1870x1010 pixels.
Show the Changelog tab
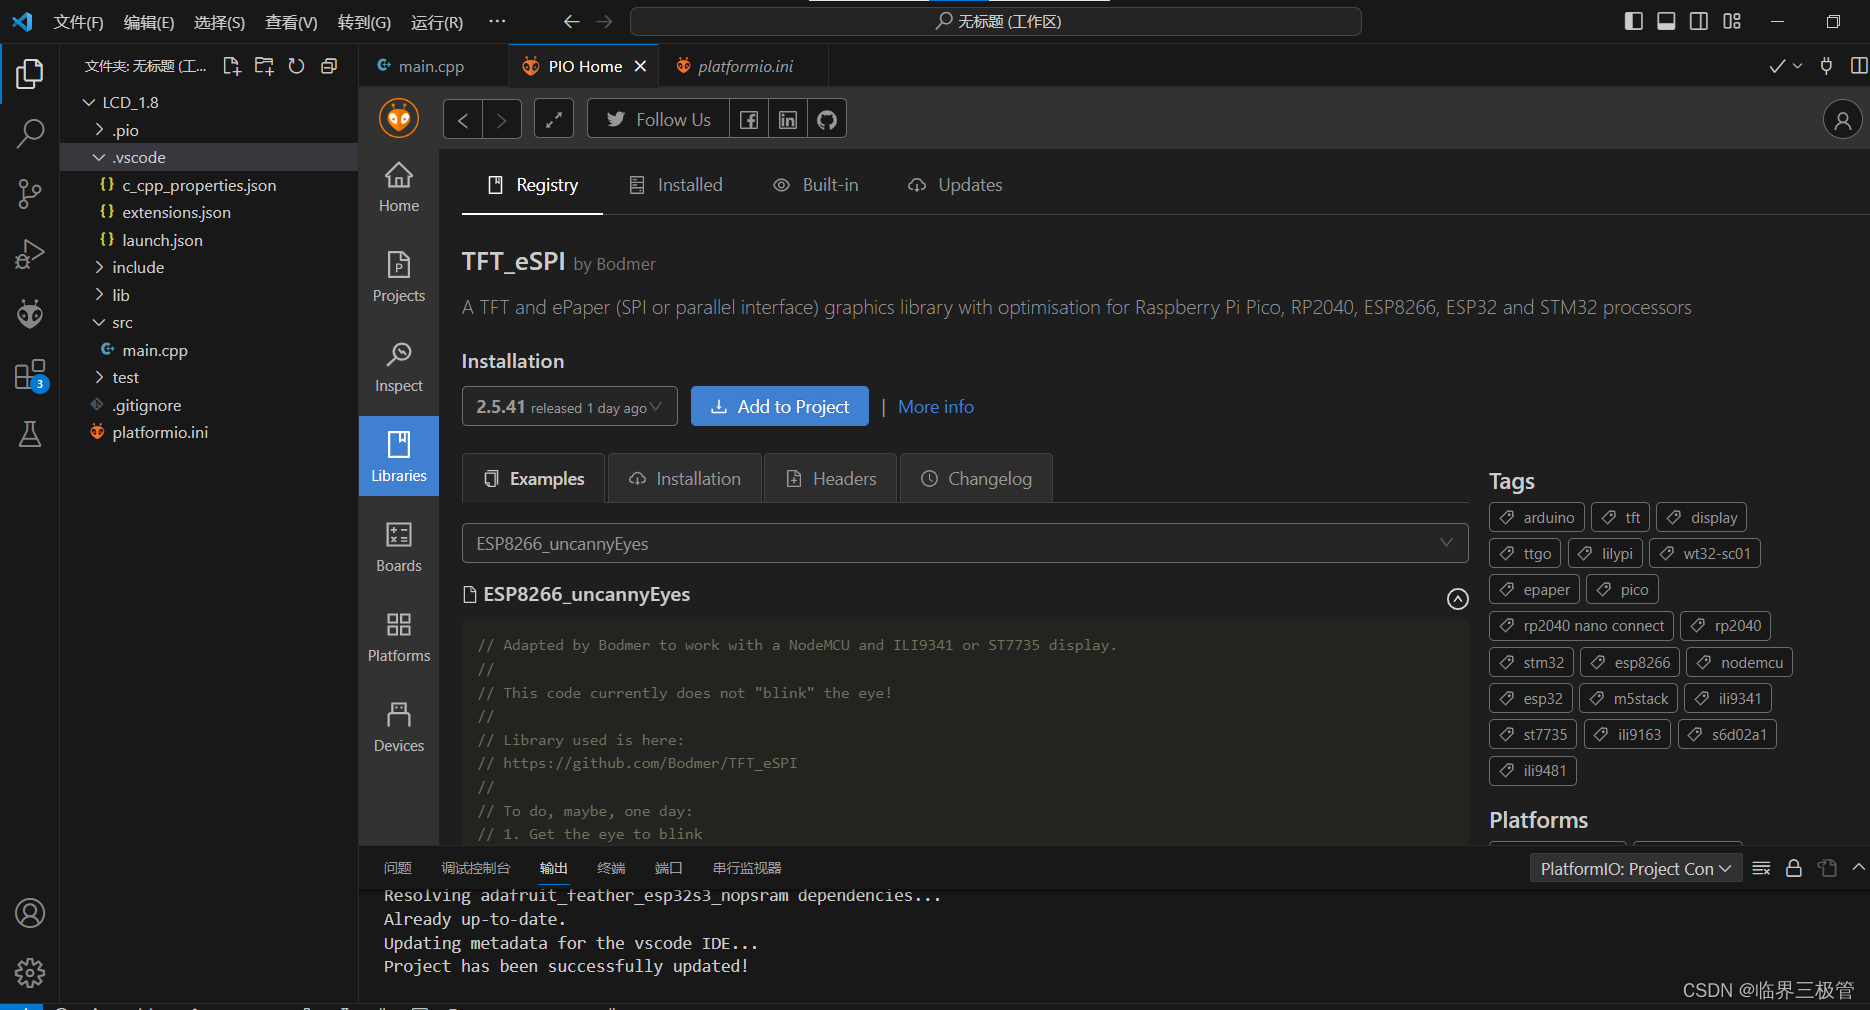(x=976, y=479)
